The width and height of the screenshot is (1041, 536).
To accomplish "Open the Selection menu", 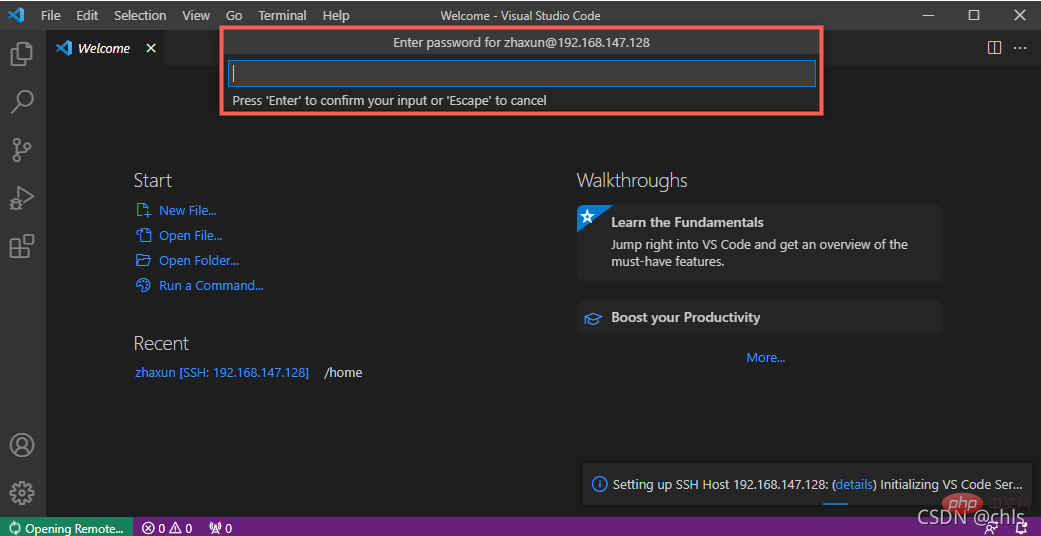I will [x=140, y=16].
